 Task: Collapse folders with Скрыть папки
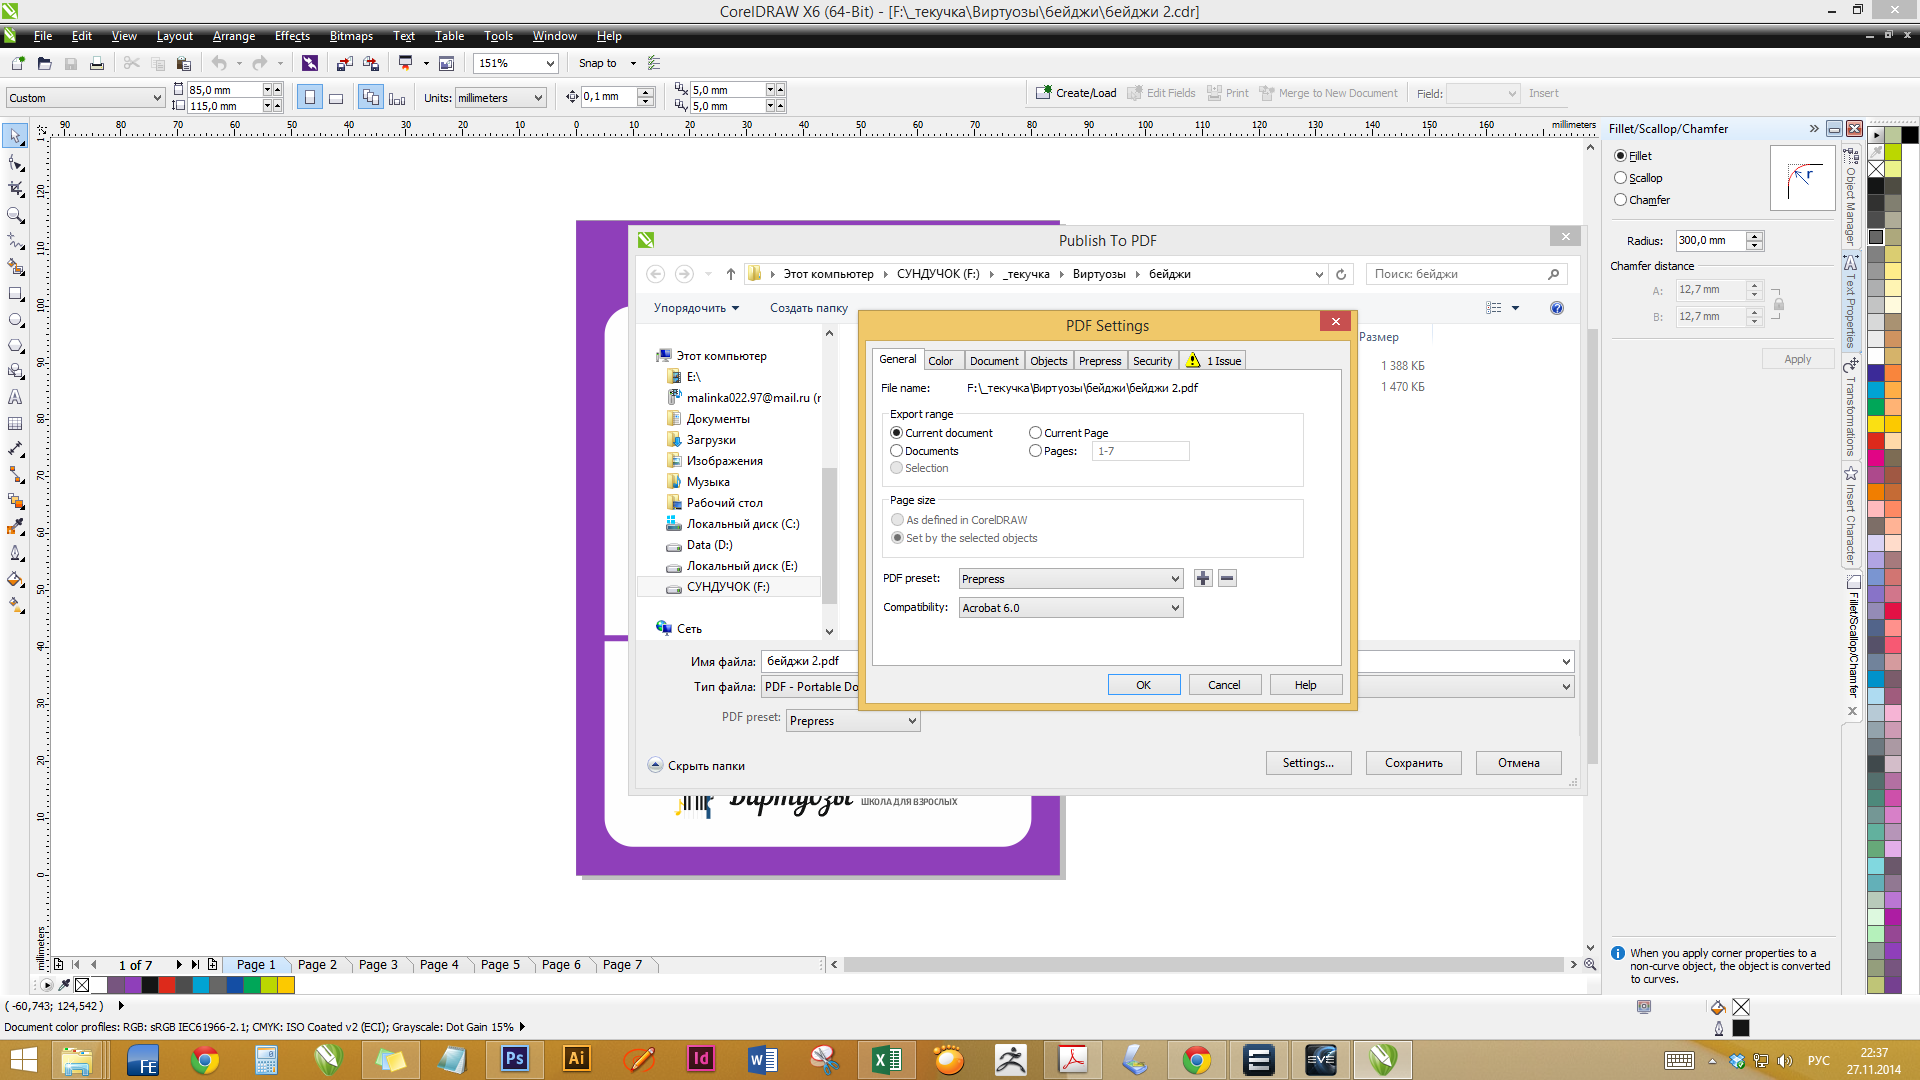click(696, 766)
